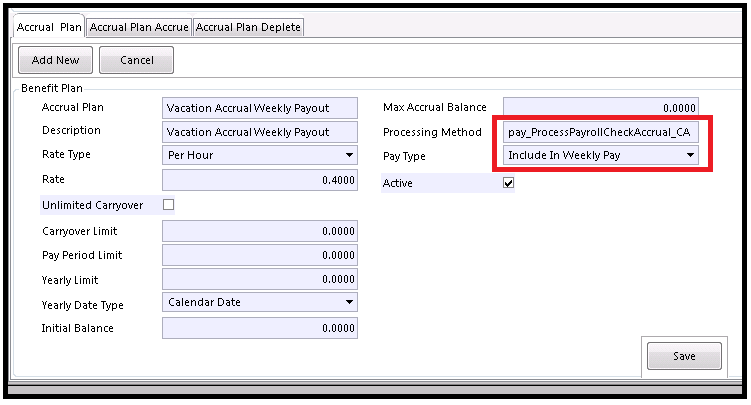This screenshot has height=405, width=751.
Task: Click the Add New button
Action: point(56,60)
